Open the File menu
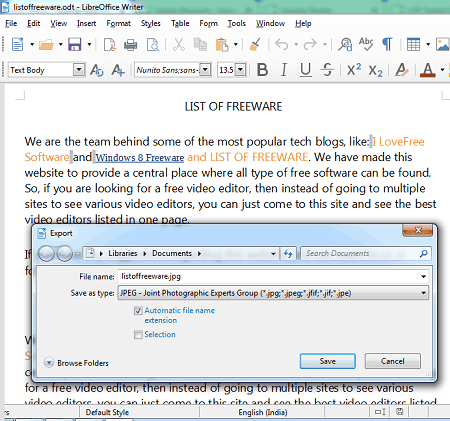Screen dimensions: 450x421 point(11,24)
